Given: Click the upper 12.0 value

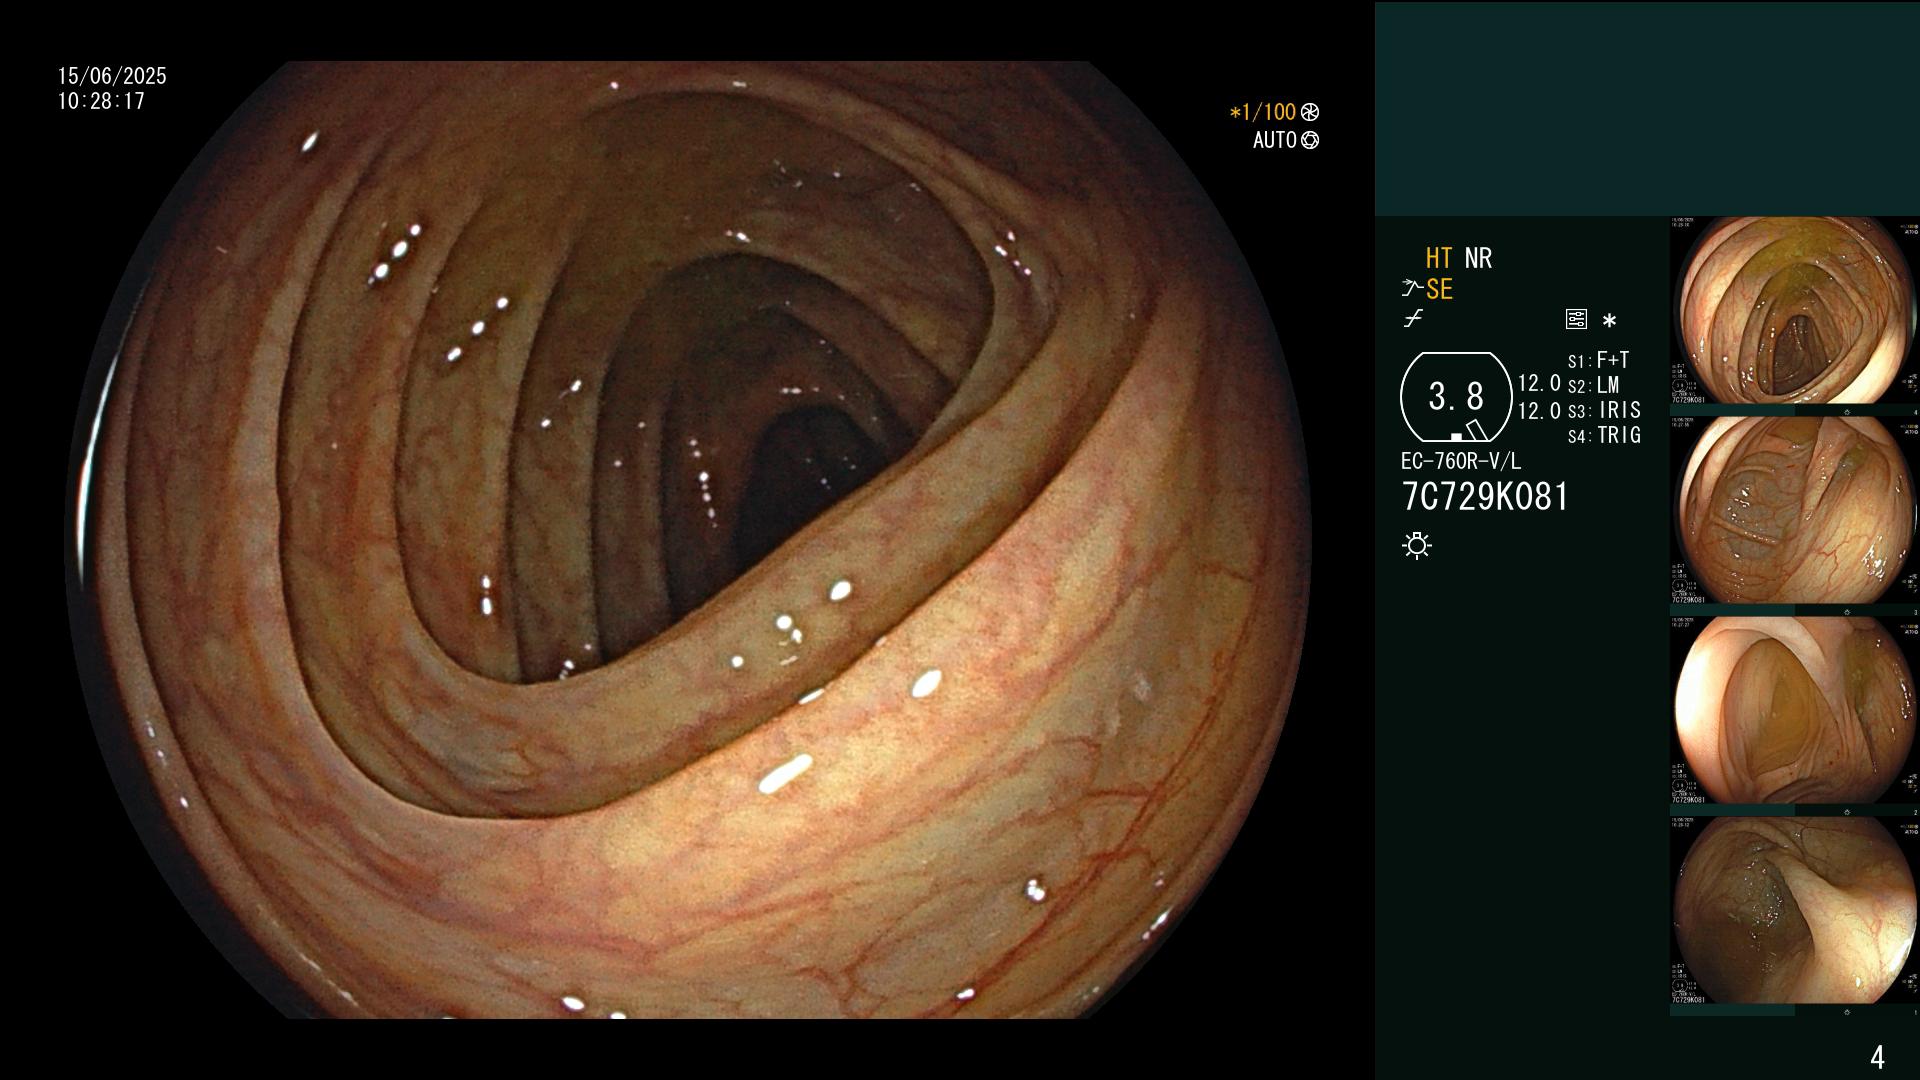Looking at the screenshot, I should (x=1539, y=383).
